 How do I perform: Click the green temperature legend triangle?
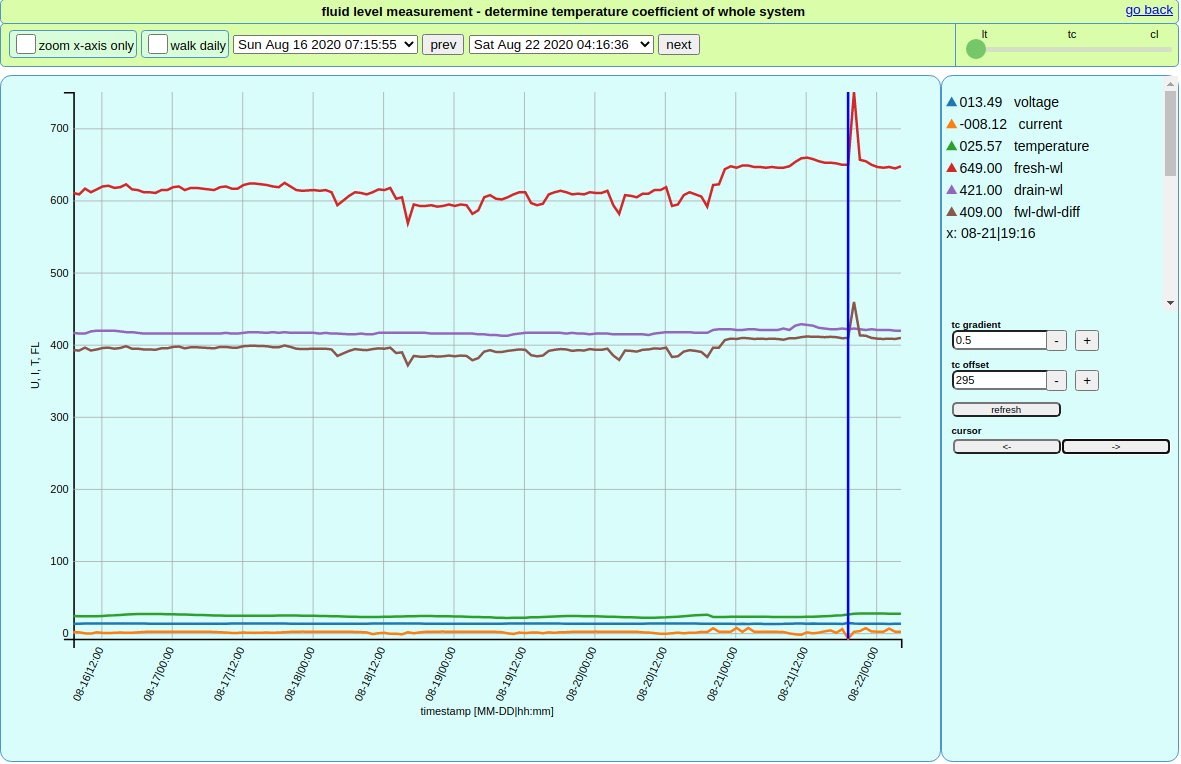coord(951,146)
